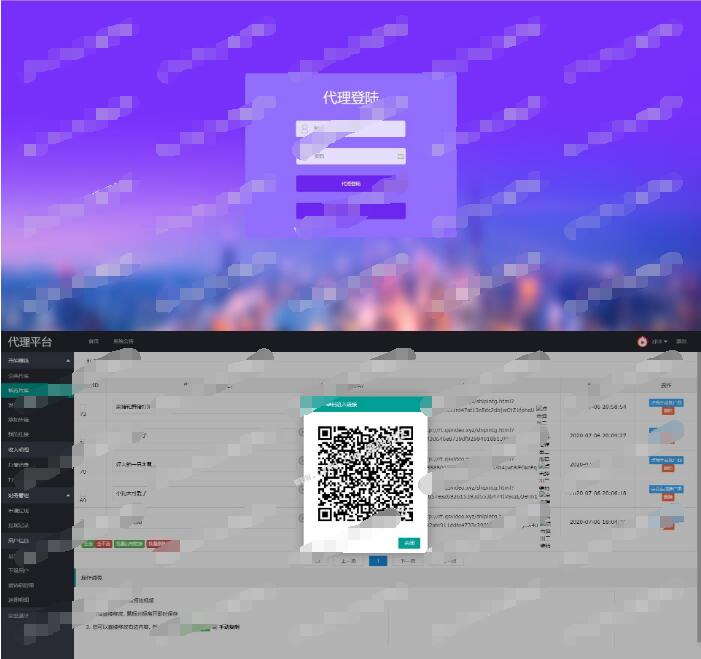Click the password field in 代理登陆 panel

coord(350,156)
